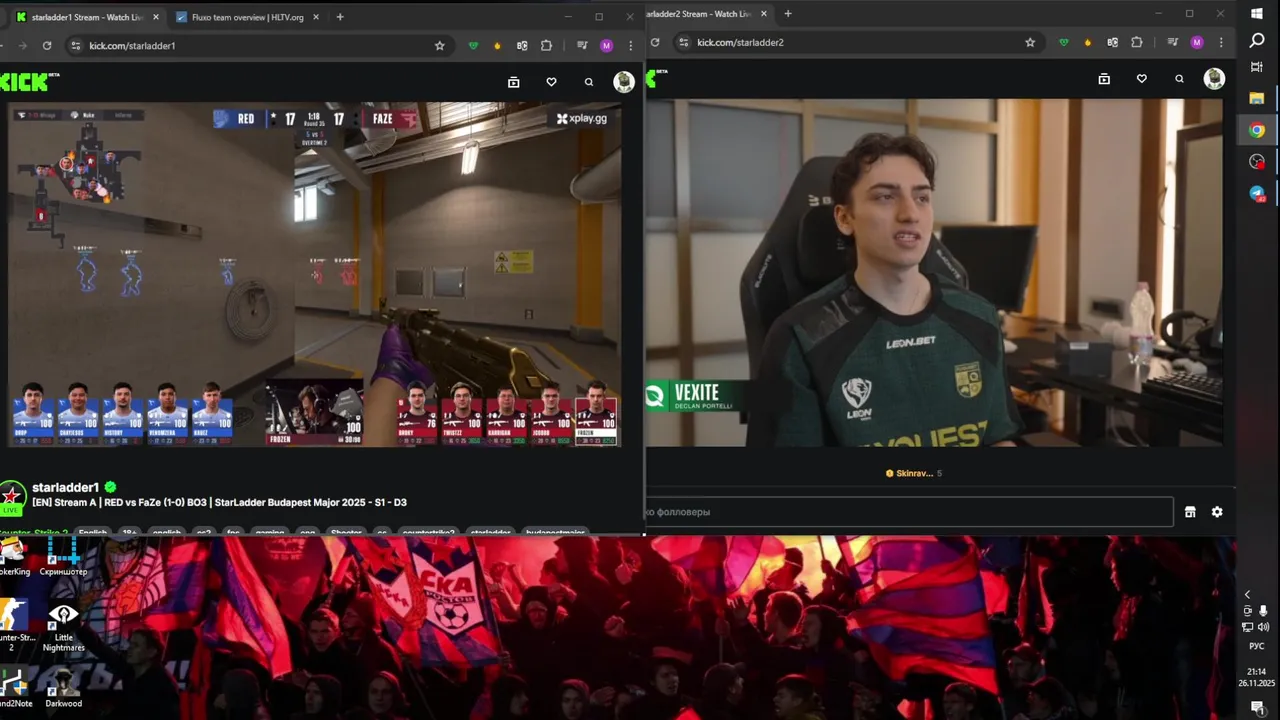Reload the kick.com/starladder1 page
The height and width of the screenshot is (720, 1280).
tap(47, 45)
